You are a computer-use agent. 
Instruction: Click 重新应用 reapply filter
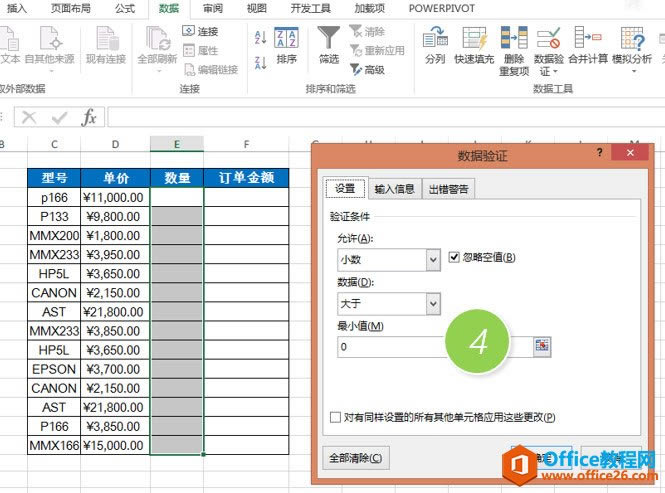tap(377, 50)
